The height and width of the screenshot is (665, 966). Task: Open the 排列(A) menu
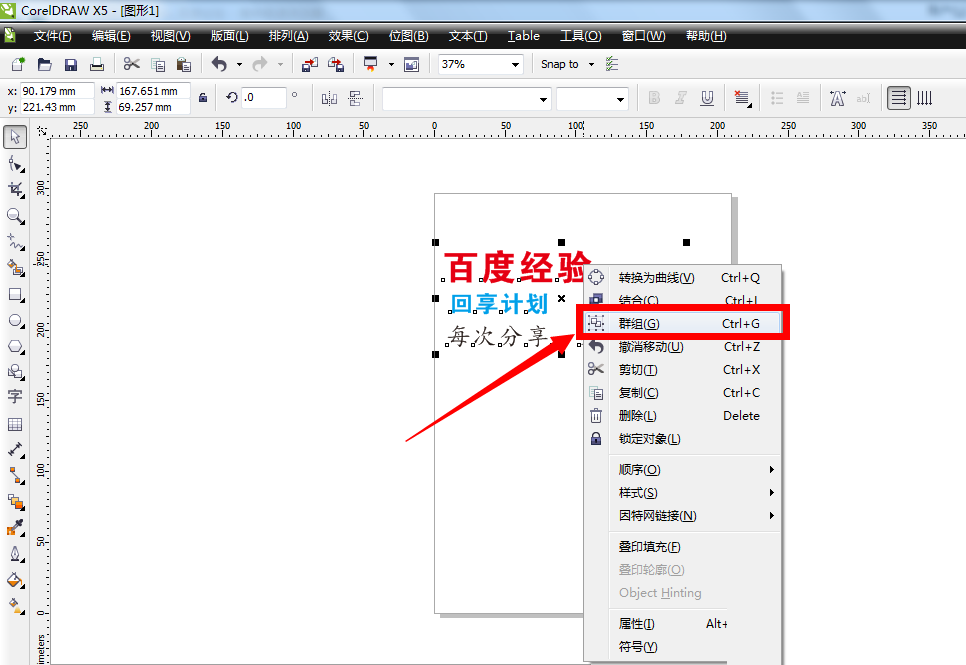(x=288, y=36)
